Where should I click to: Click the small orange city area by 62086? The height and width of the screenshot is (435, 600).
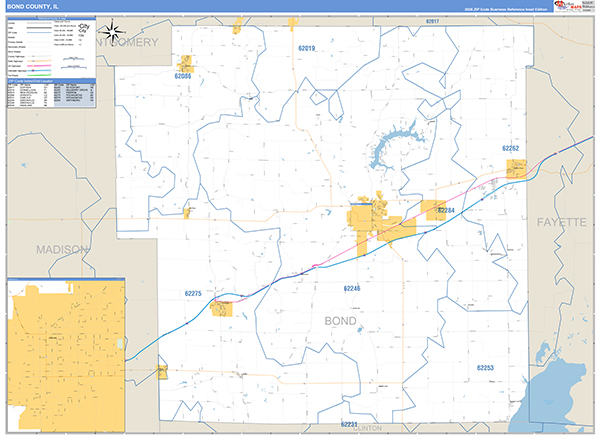point(186,64)
